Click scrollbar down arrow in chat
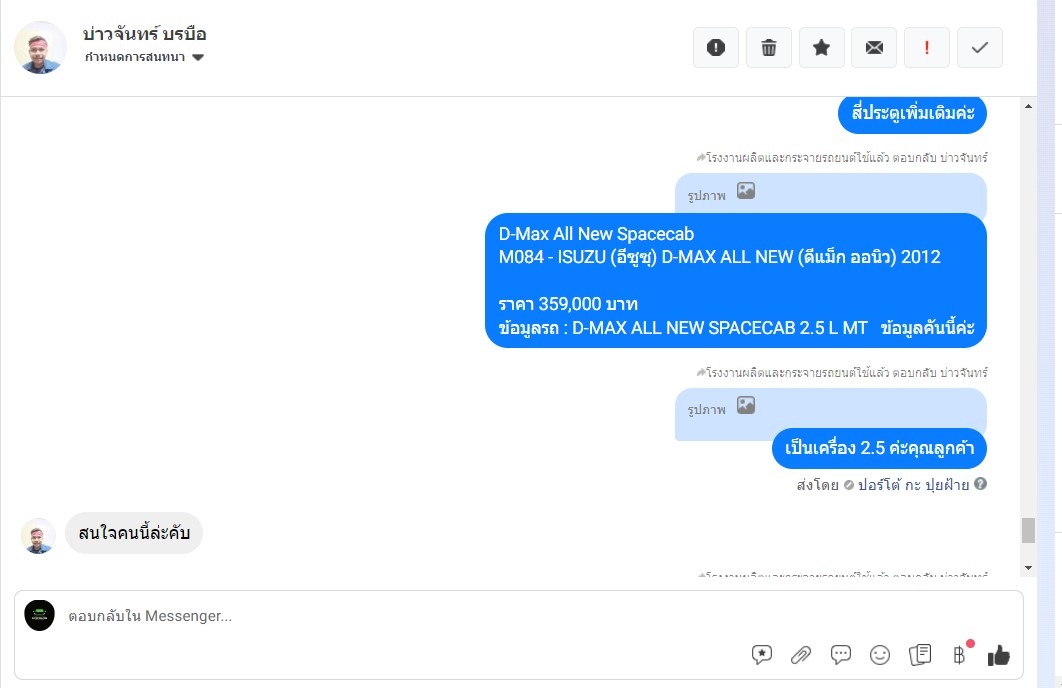The image size is (1062, 688). pyautogui.click(x=1028, y=567)
